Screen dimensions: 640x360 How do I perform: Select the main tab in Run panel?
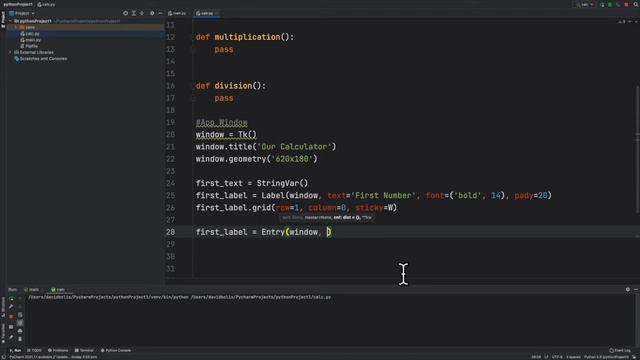pos(31,289)
